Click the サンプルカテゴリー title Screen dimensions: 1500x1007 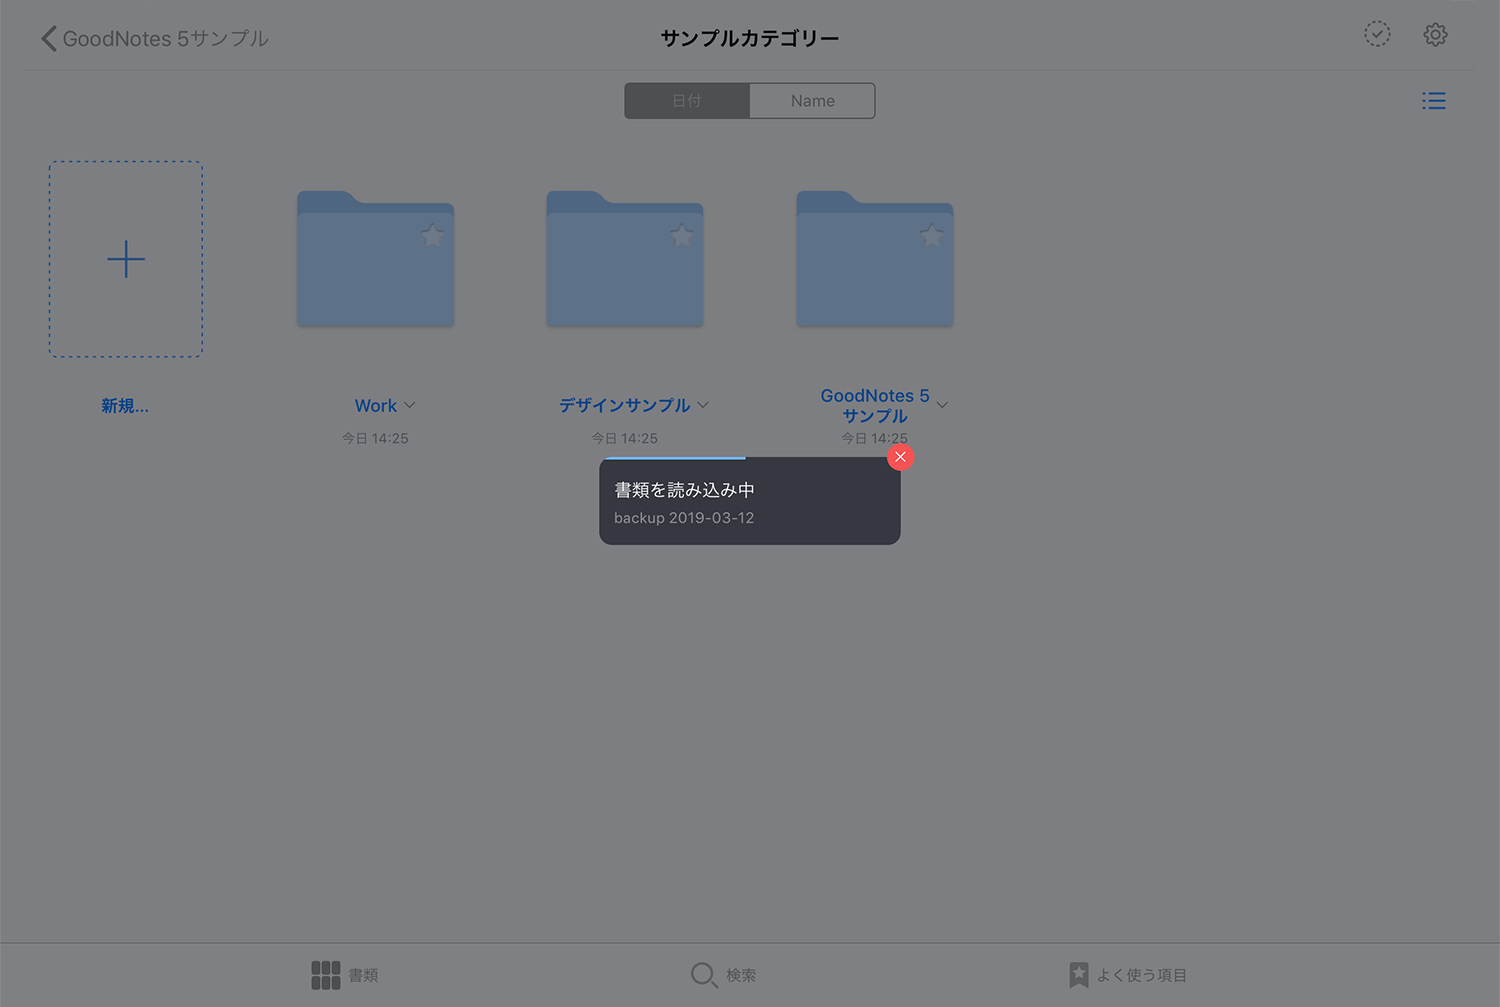coord(750,38)
